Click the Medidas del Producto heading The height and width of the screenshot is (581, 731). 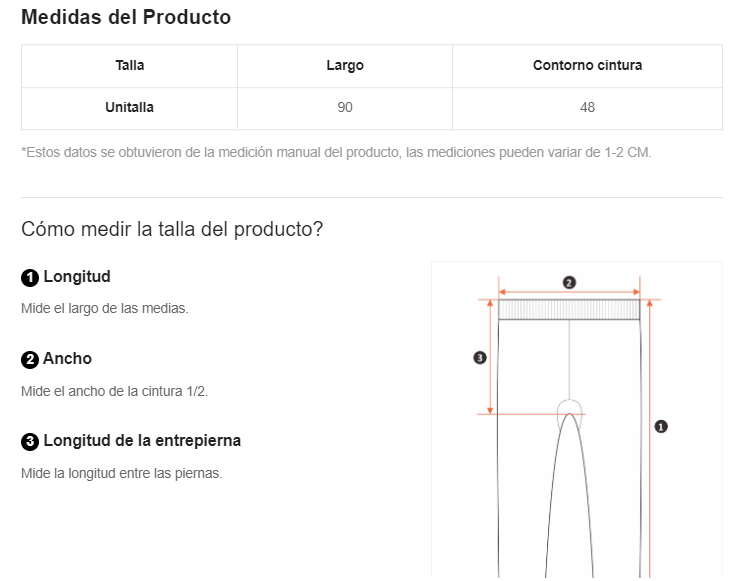[x=126, y=18]
